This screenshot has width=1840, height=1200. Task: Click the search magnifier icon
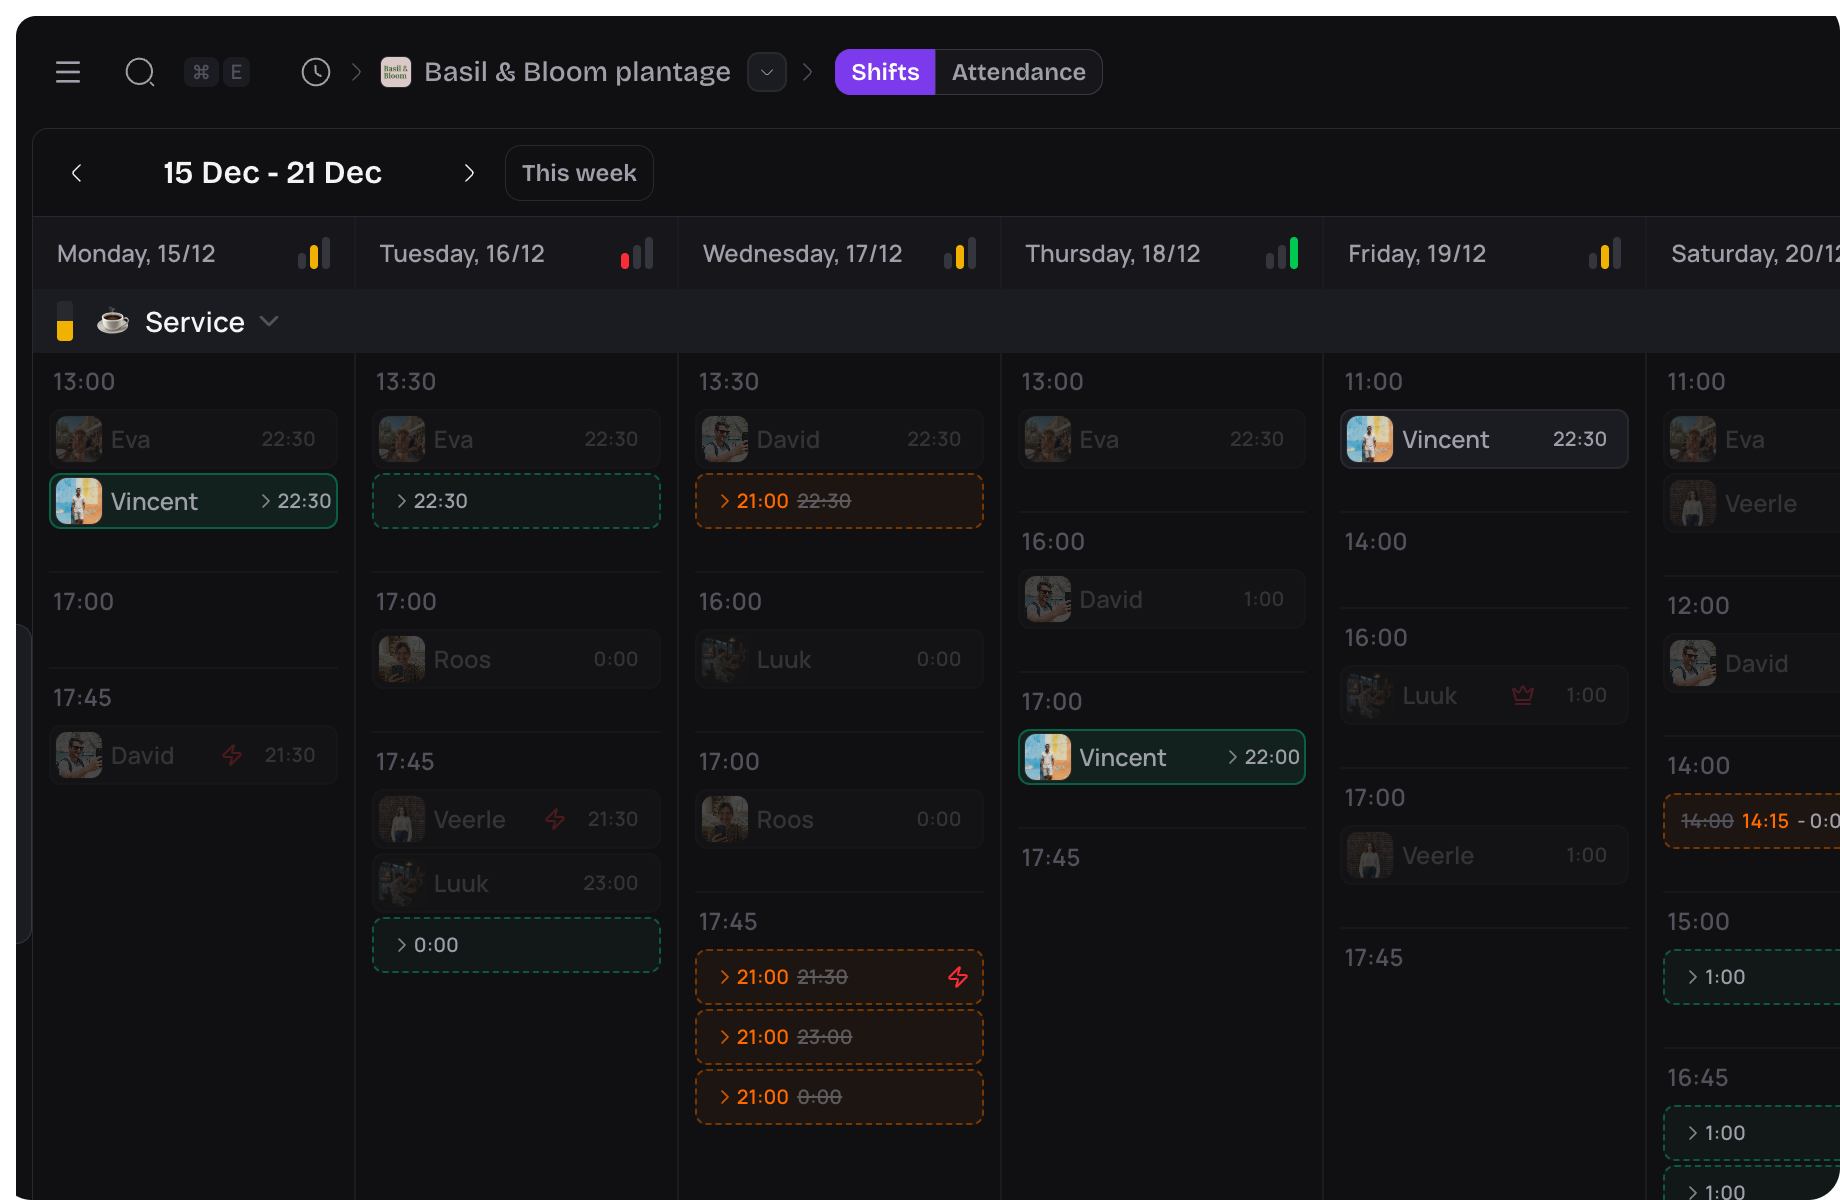(x=139, y=72)
